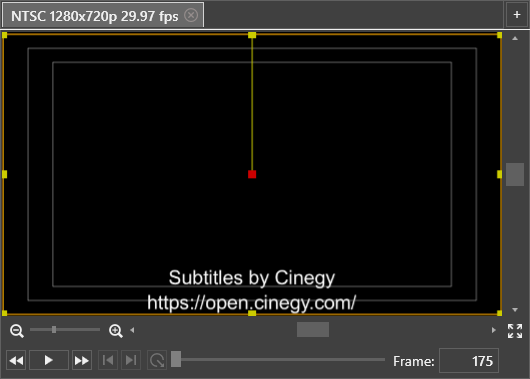Screen dimensions: 530x379
Task: Click the horizontal scrollbar right arrow
Action: point(493,330)
